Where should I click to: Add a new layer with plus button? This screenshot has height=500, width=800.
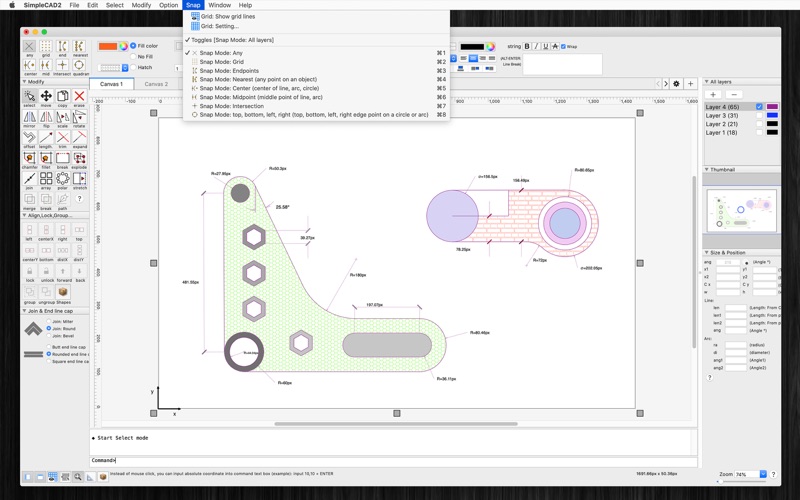(x=713, y=94)
